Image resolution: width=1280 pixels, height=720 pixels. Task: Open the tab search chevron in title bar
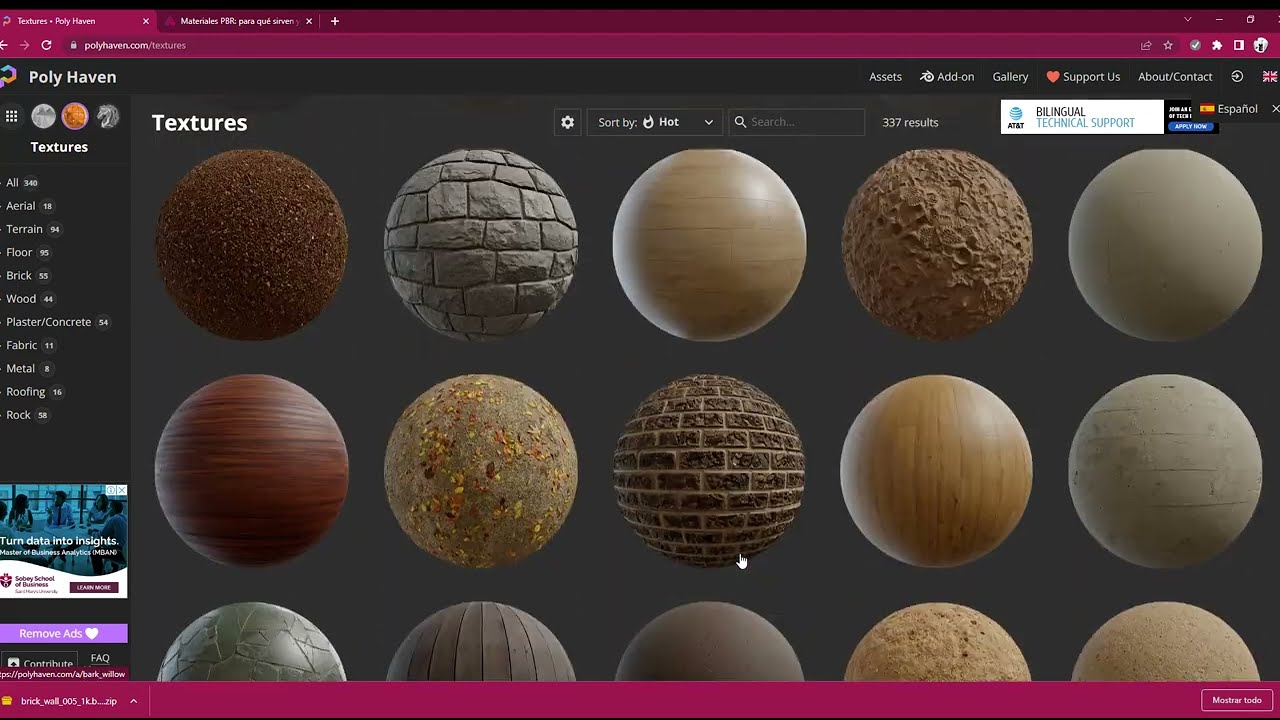1188,20
